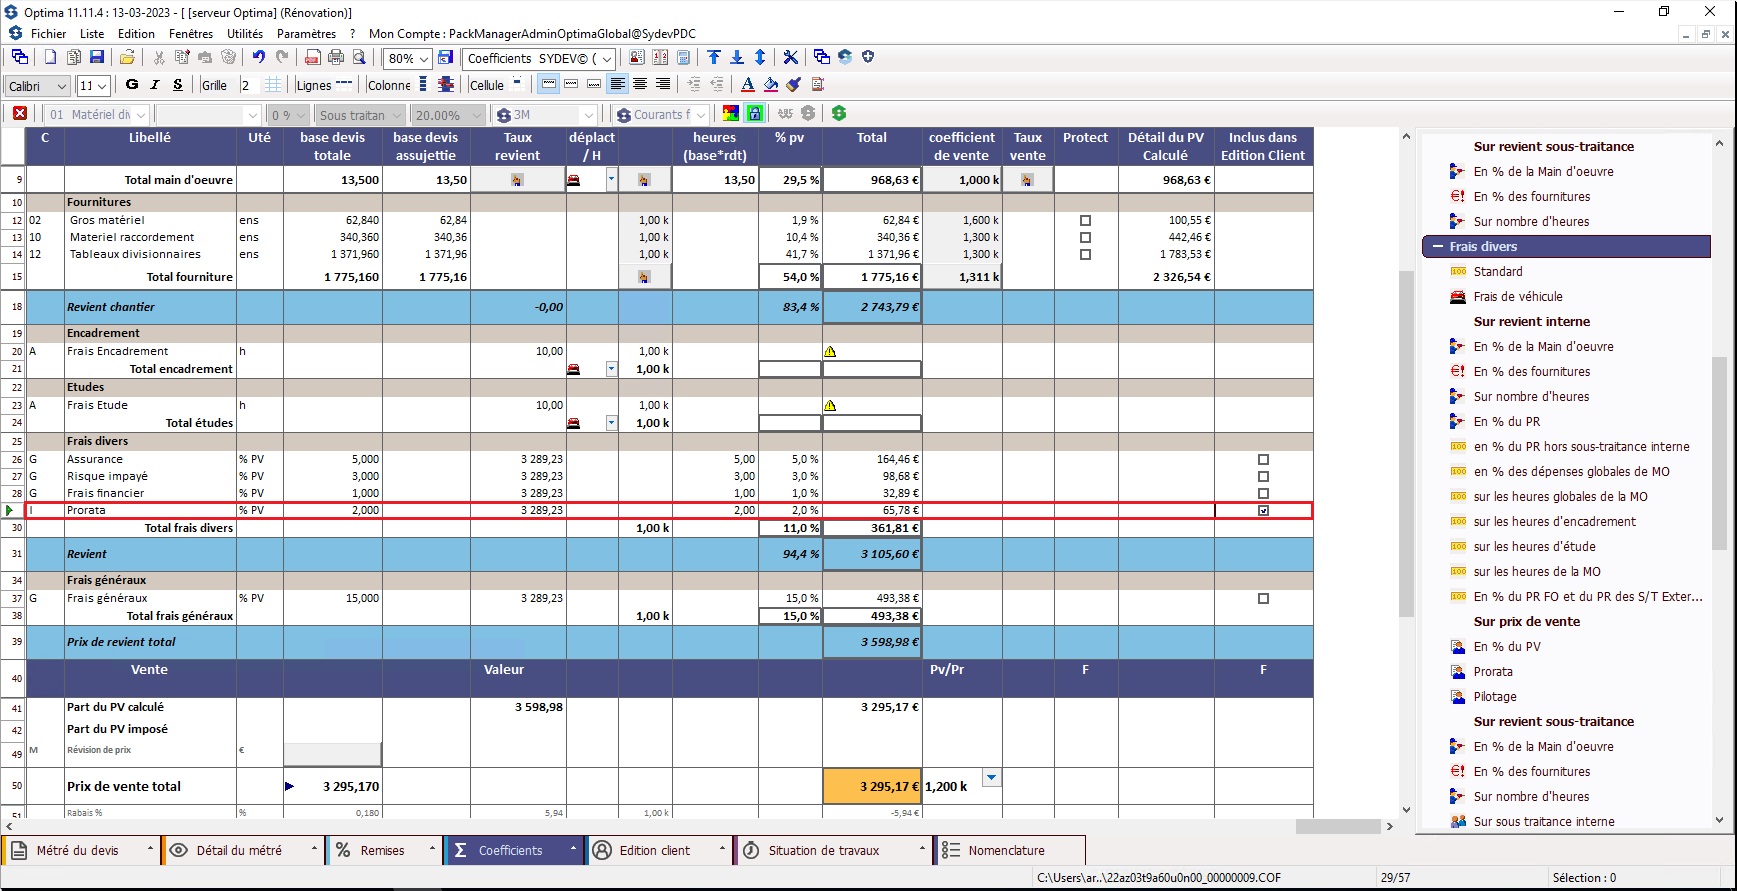Image resolution: width=1737 pixels, height=891 pixels.
Task: Center text with the center alignment icon
Action: [640, 85]
